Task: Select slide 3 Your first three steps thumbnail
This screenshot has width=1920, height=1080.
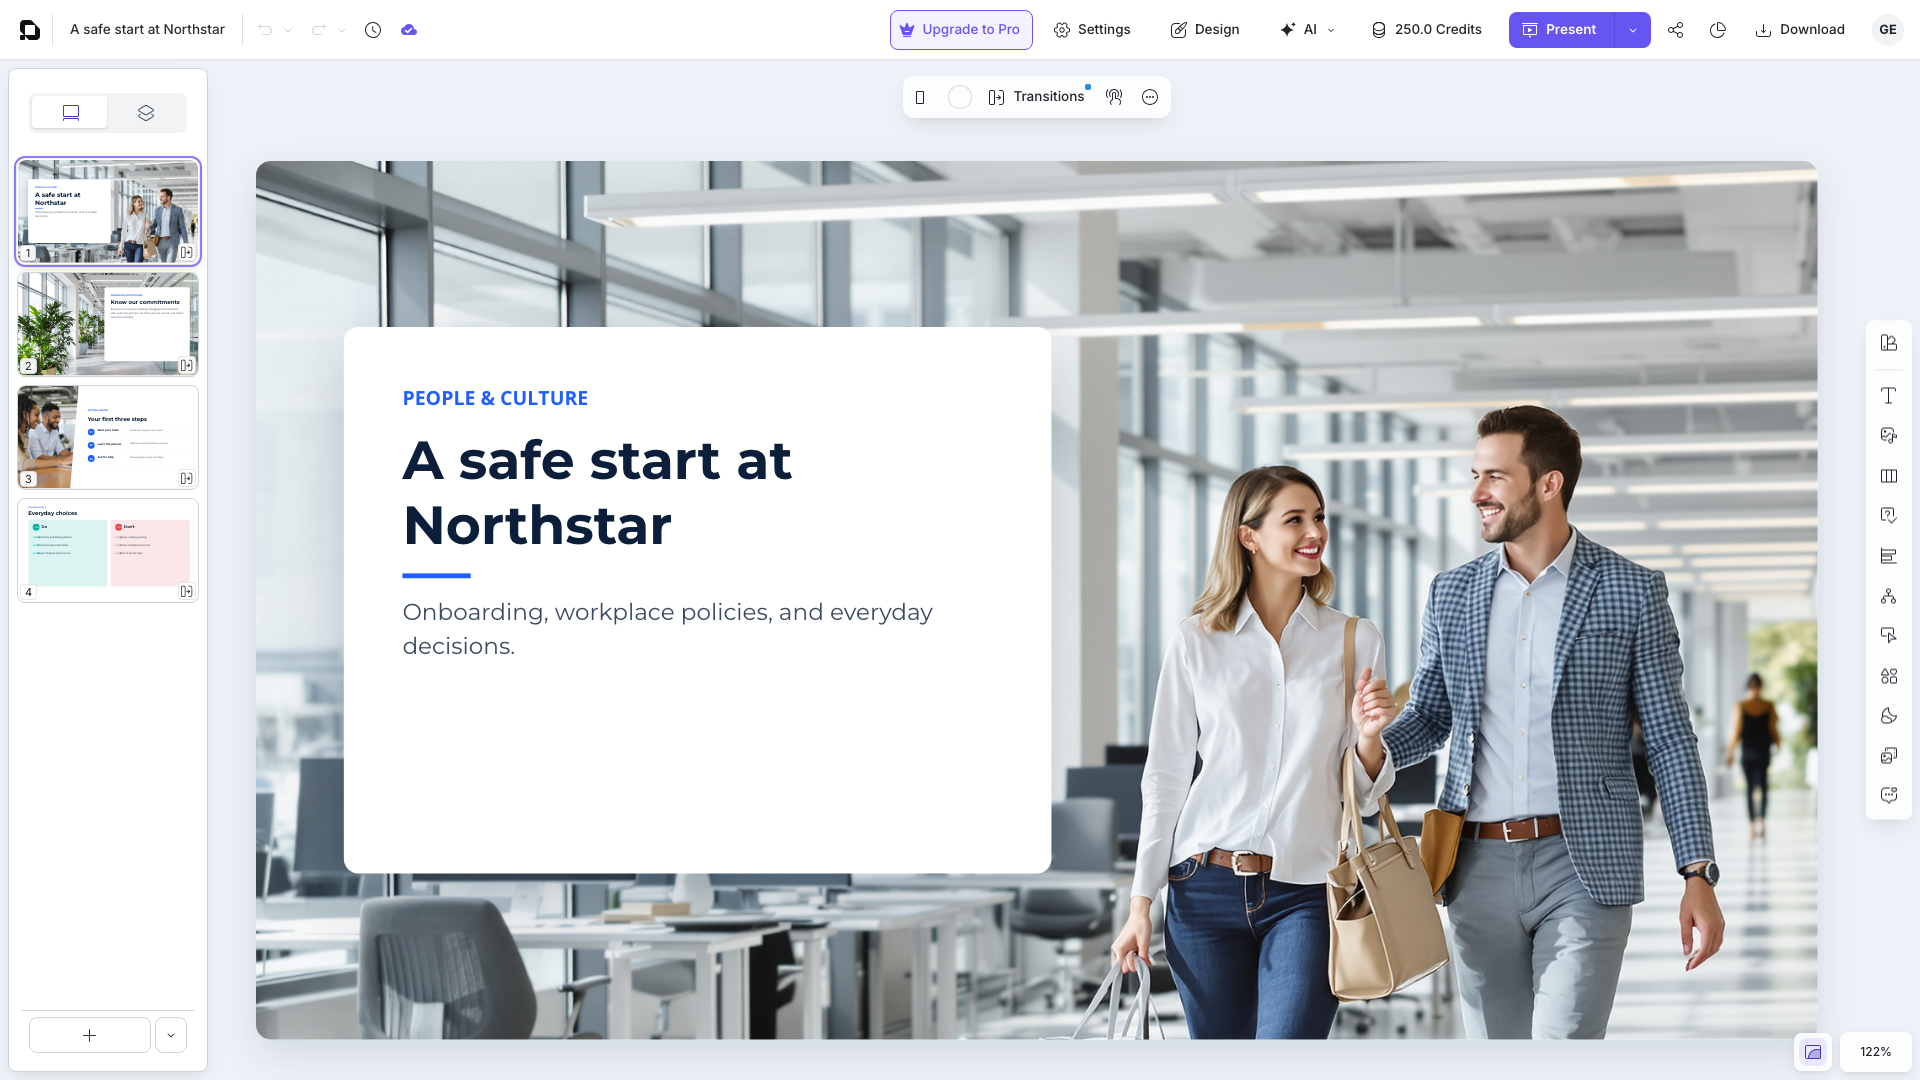Action: pyautogui.click(x=108, y=437)
